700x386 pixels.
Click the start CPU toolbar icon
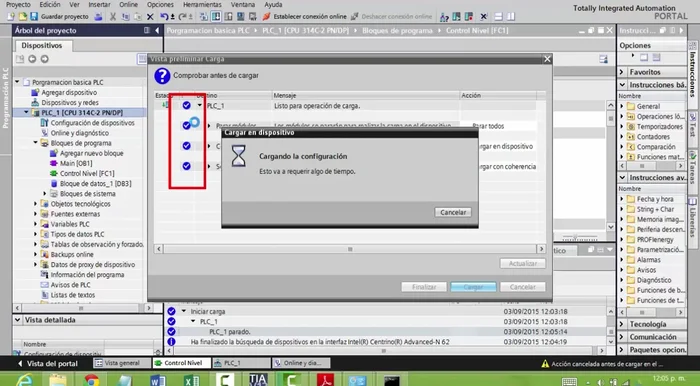click(x=456, y=17)
